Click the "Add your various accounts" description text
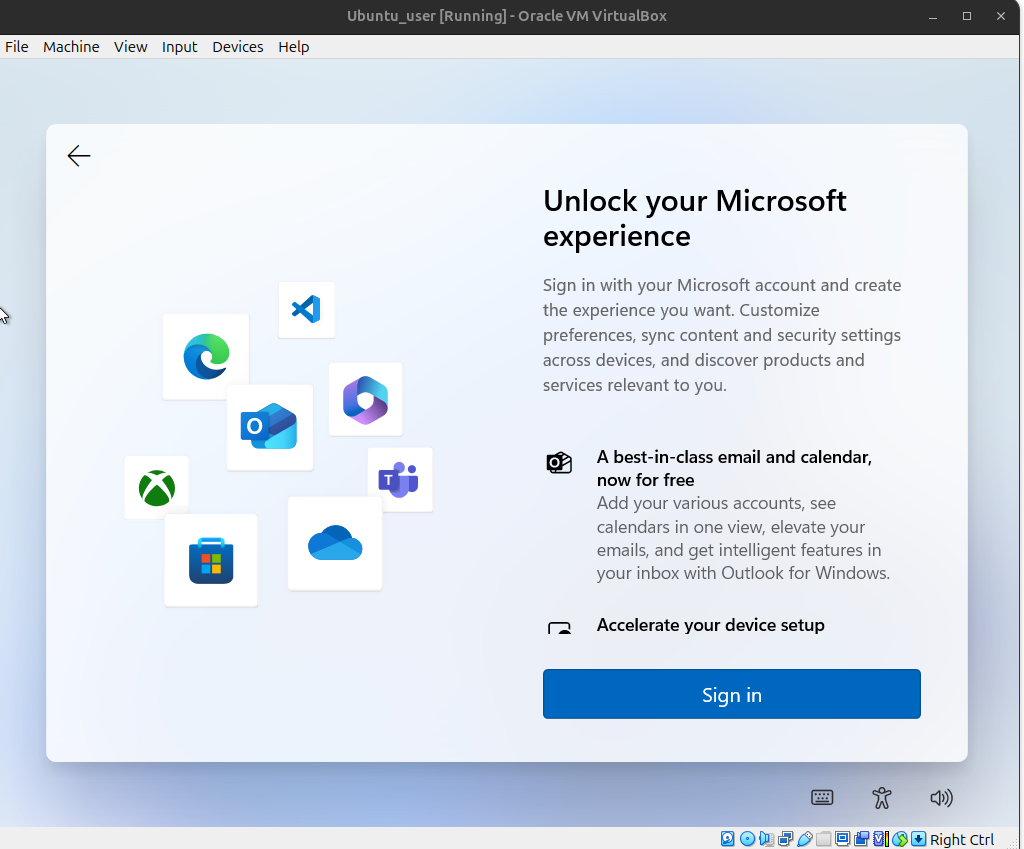Viewport: 1024px width, 849px height. pyautogui.click(x=743, y=538)
